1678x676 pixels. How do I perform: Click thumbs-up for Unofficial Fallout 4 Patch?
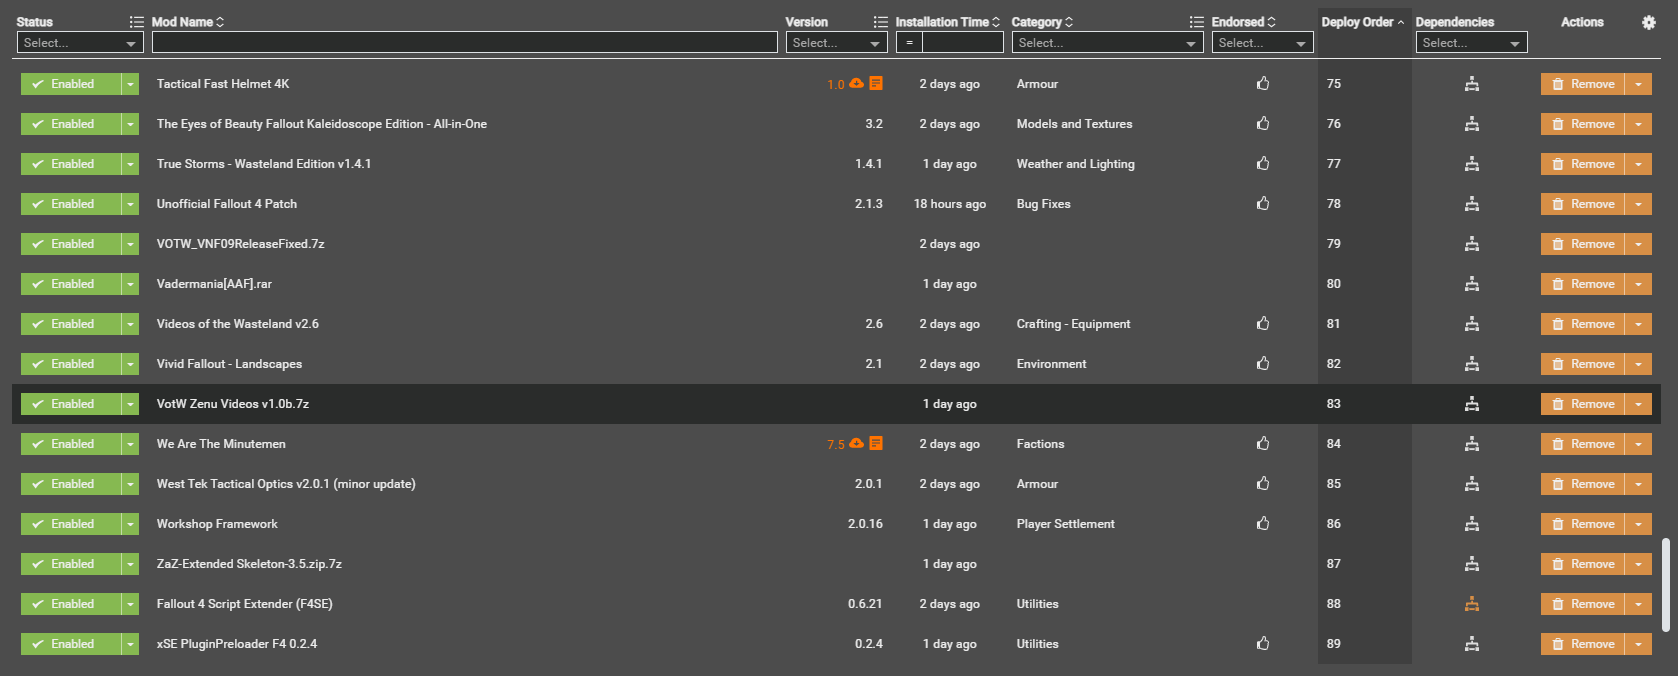1263,204
